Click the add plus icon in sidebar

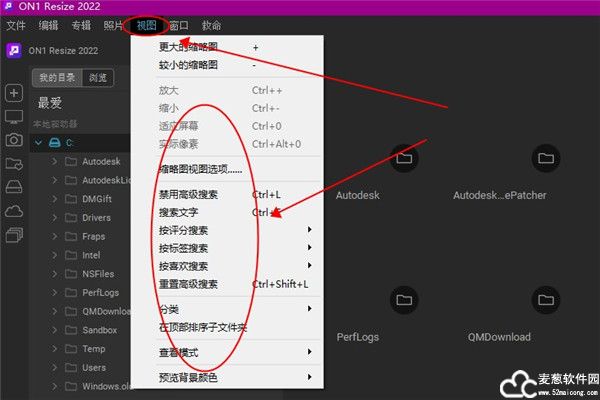point(14,93)
